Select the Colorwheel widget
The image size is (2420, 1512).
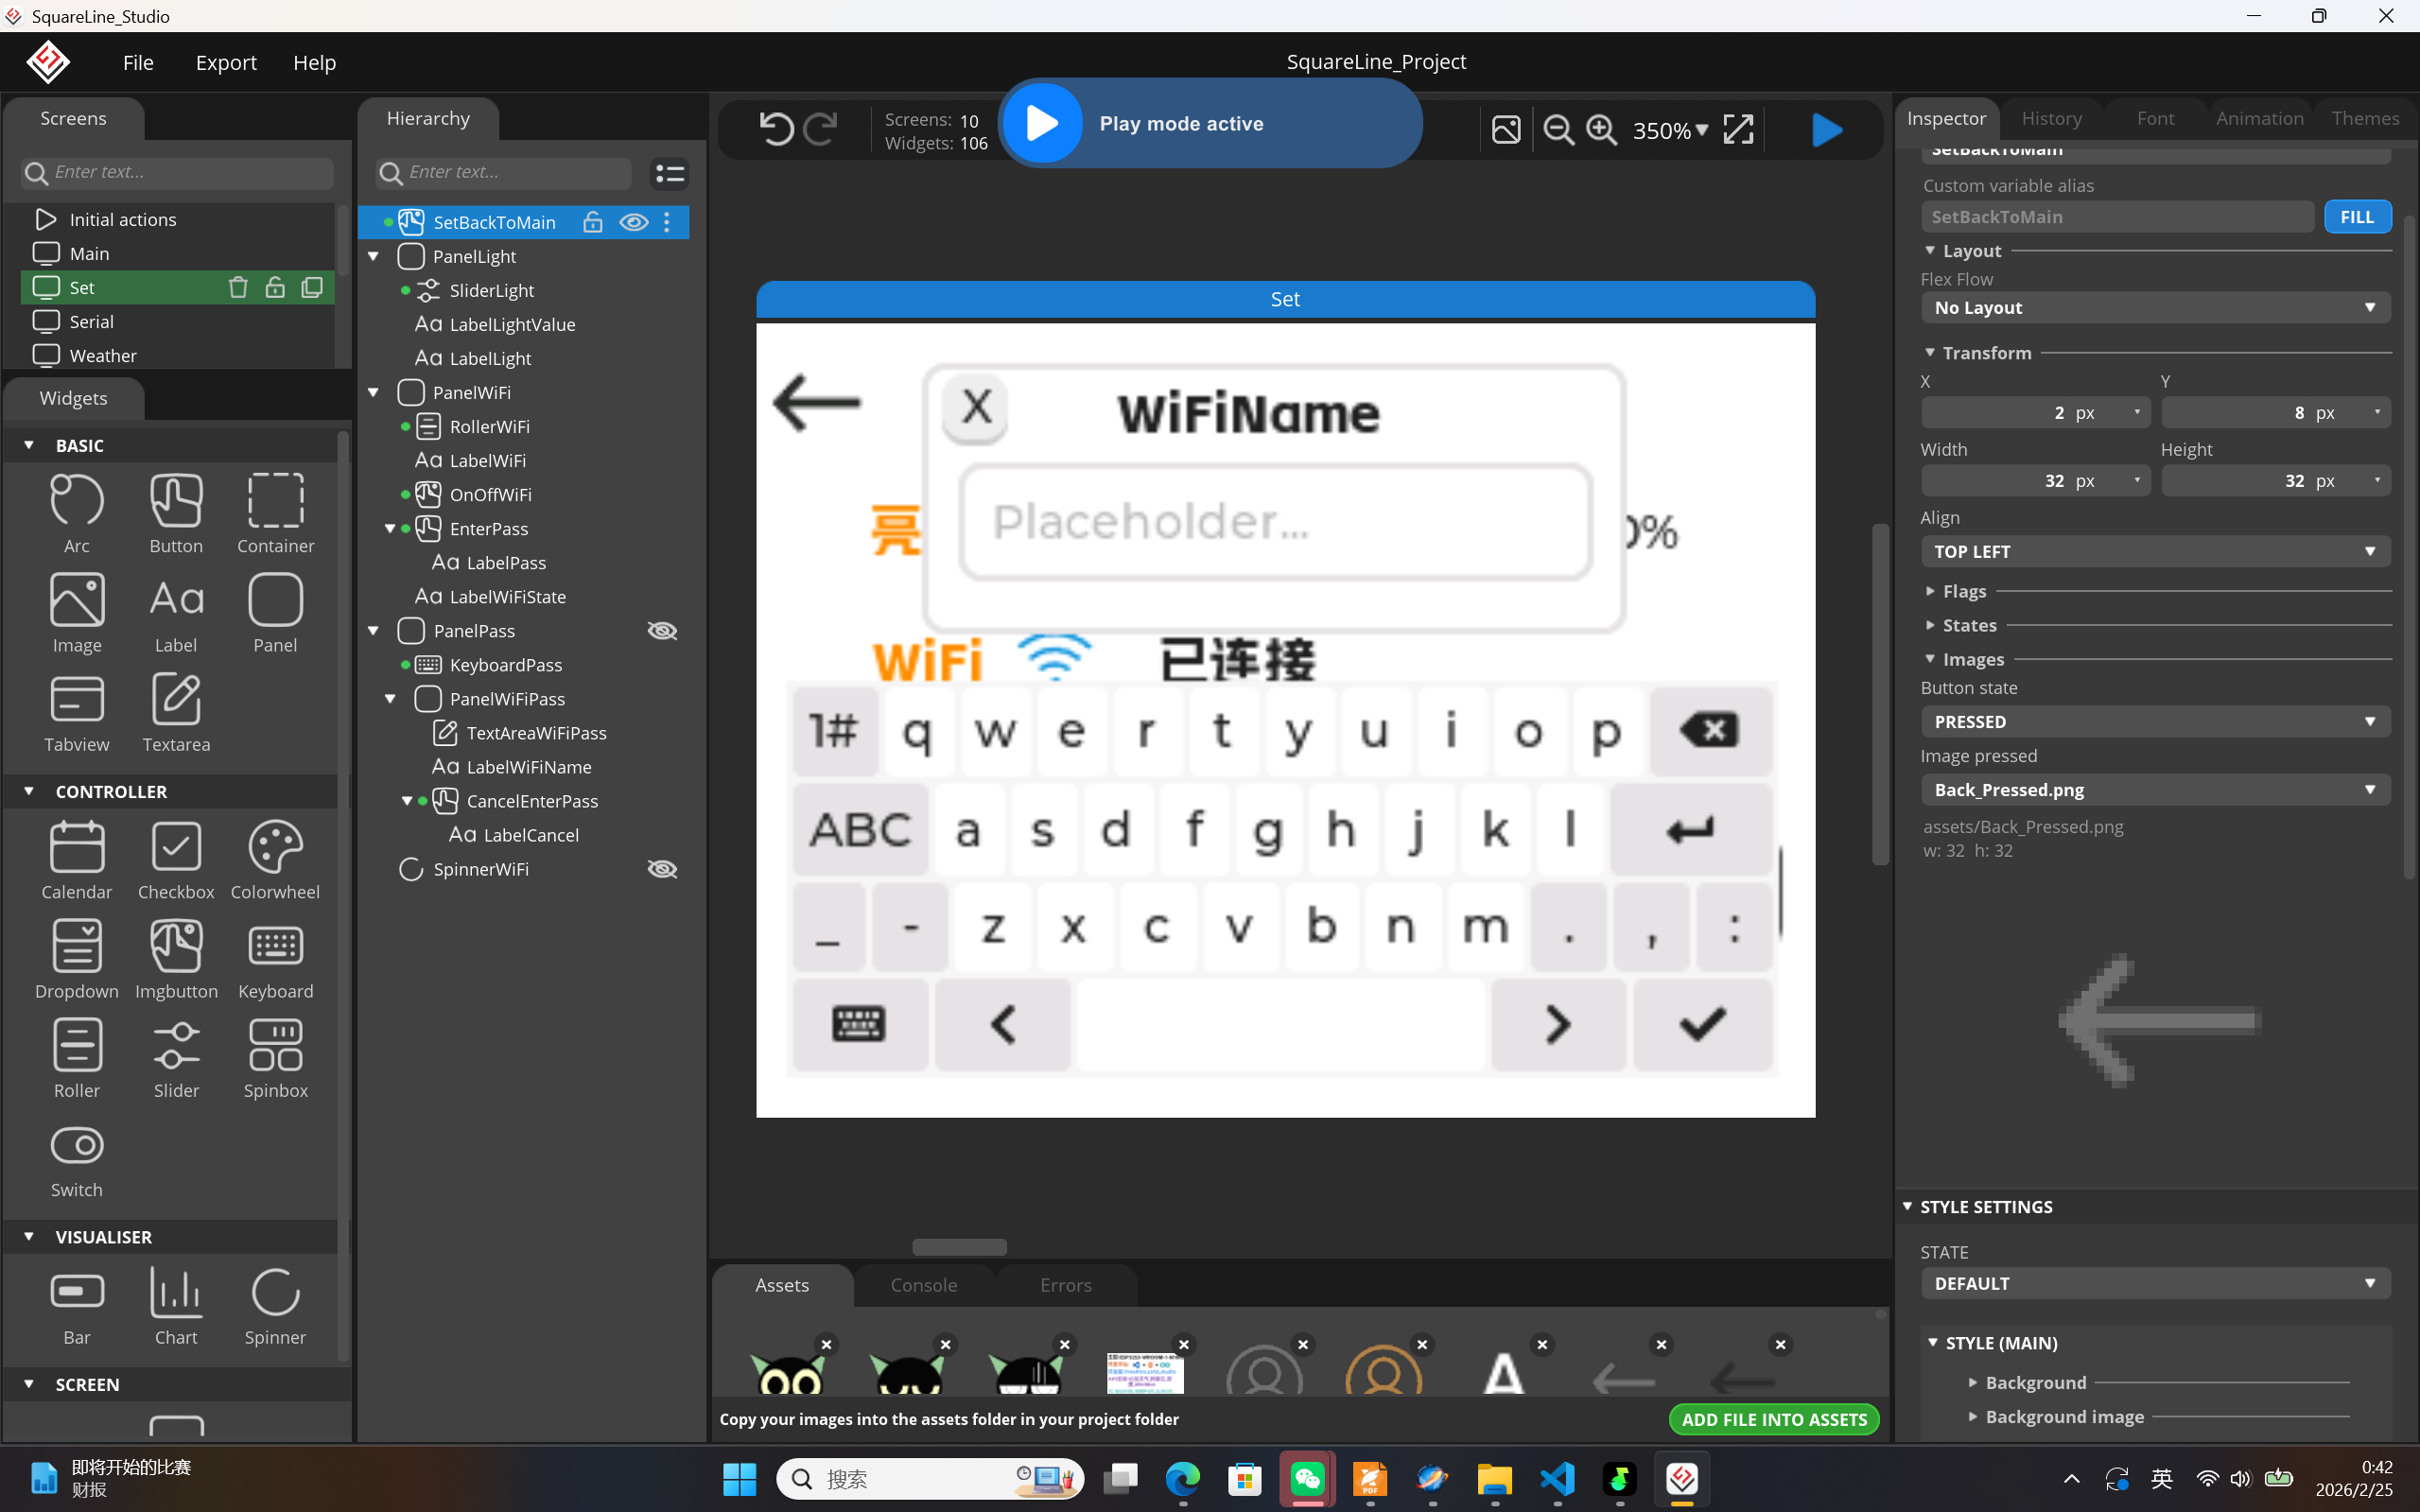coord(275,859)
